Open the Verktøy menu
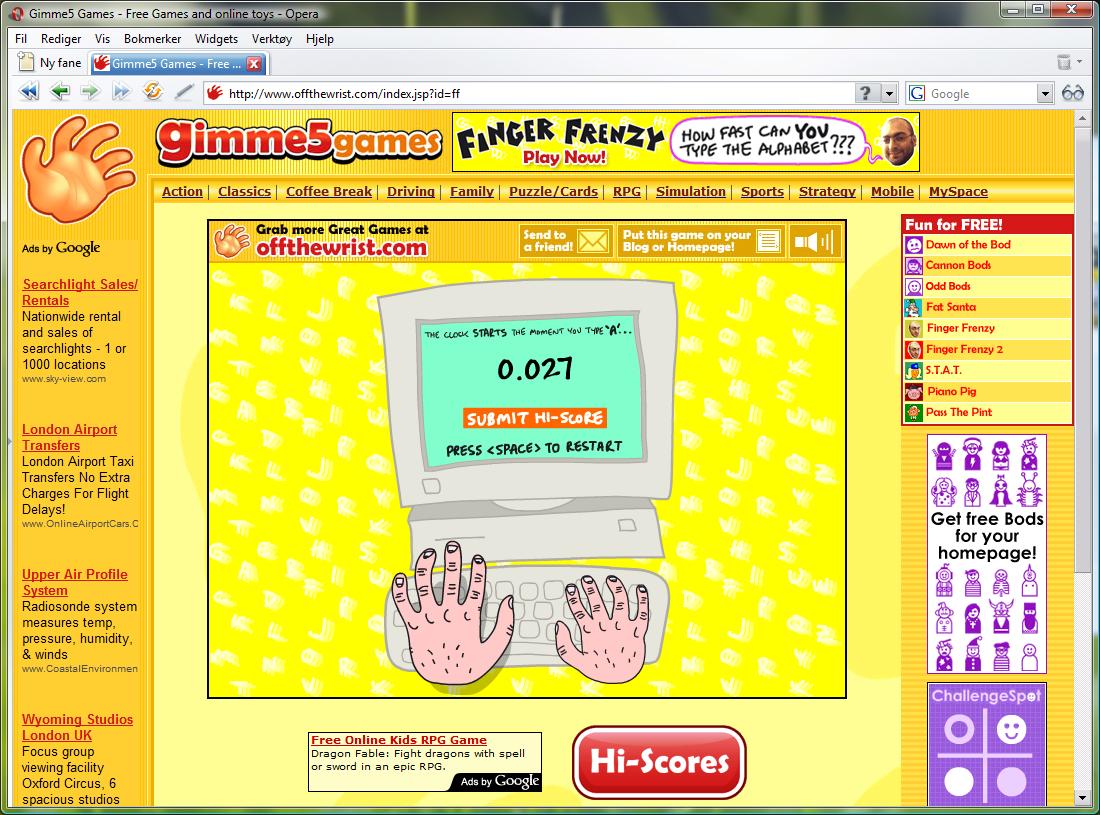 [271, 39]
